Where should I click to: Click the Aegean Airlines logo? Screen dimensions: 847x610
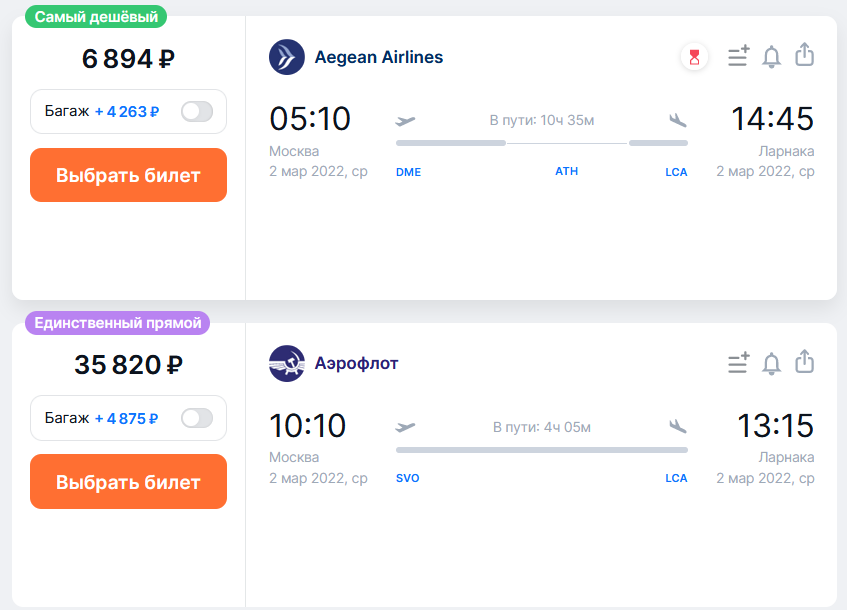(287, 57)
